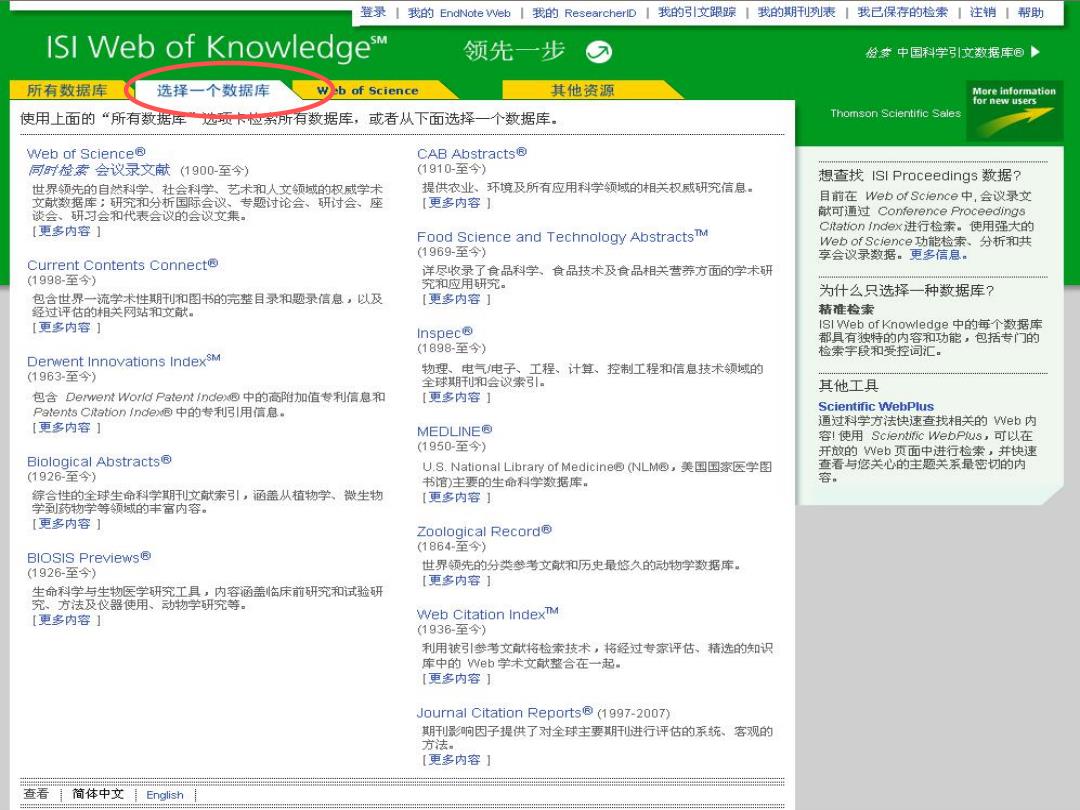Image resolution: width=1080 pixels, height=810 pixels.
Task: Show 更多内容 for Web Citation Index
Action: click(455, 679)
